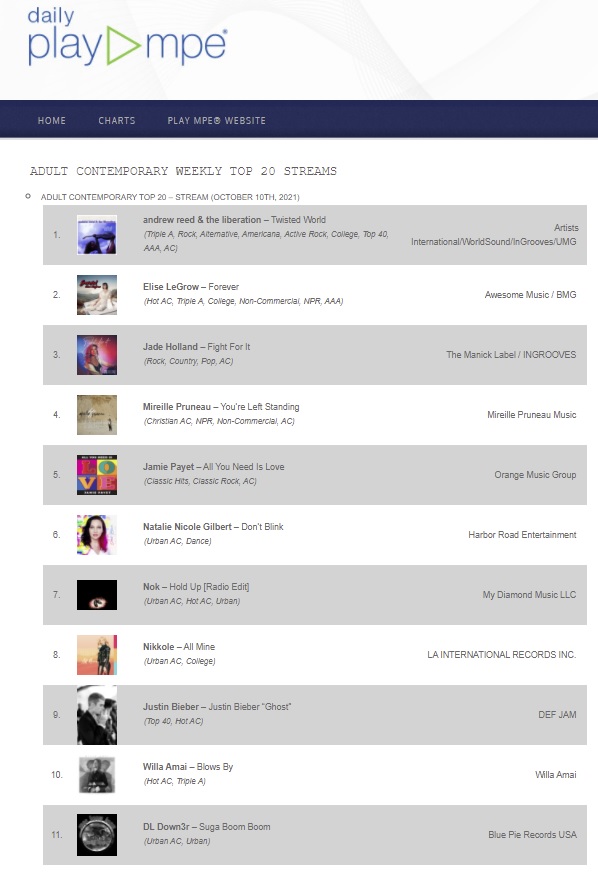Select Jade Holland Fight For It artwork
Viewport: 598px width, 873px height.
click(x=97, y=355)
